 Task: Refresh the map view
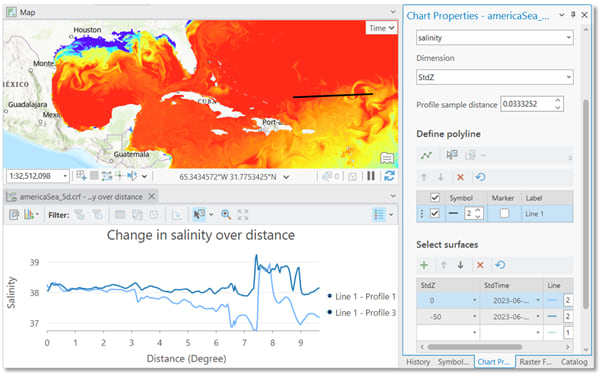[390, 176]
